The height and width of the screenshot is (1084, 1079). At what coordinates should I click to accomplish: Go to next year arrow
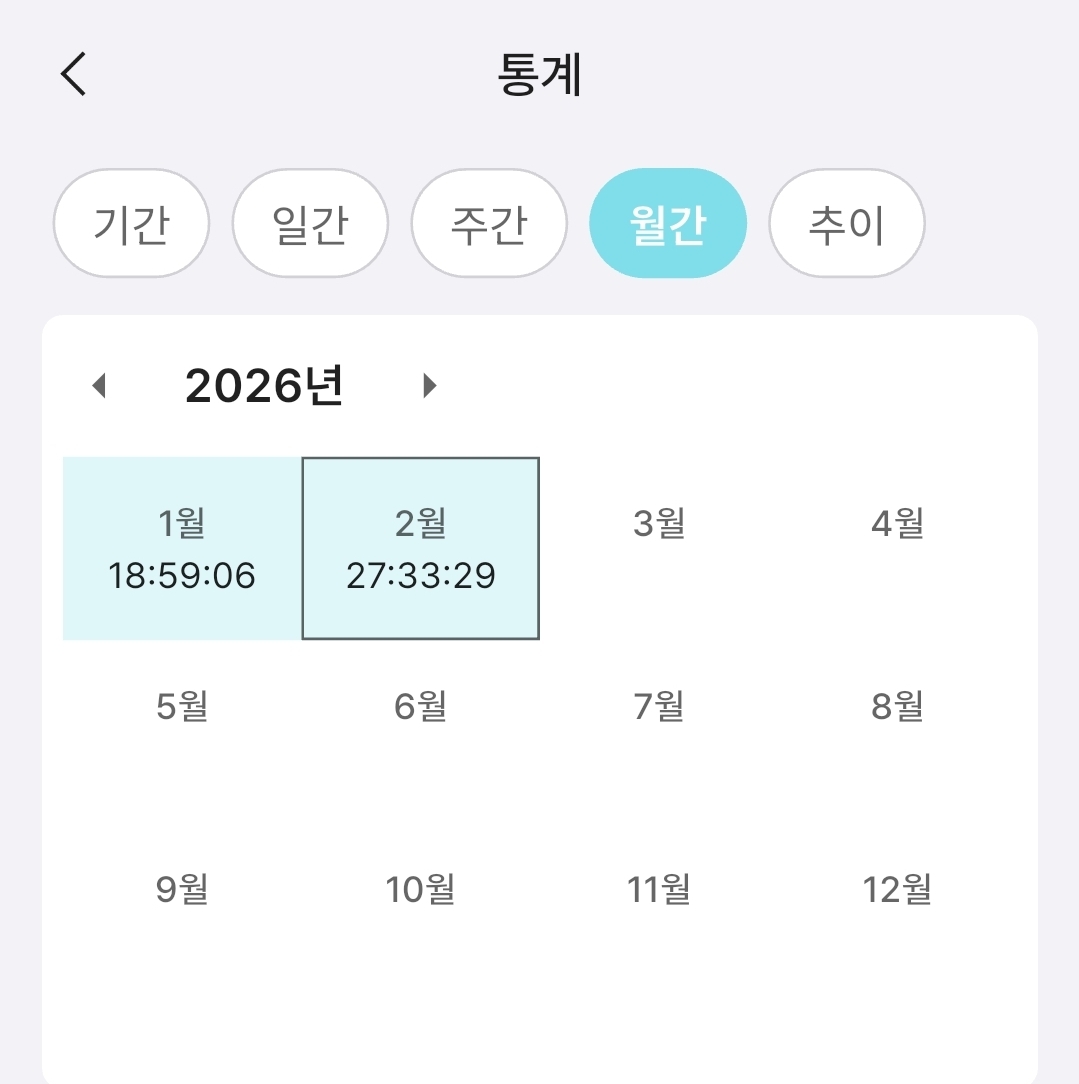(x=430, y=386)
